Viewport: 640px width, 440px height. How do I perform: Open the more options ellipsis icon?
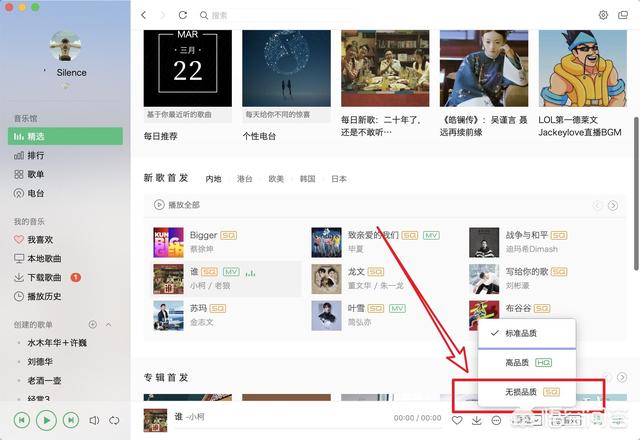coord(496,420)
